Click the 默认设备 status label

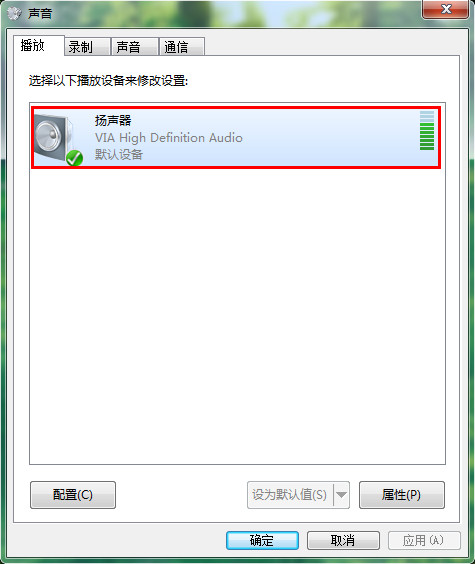(x=119, y=155)
